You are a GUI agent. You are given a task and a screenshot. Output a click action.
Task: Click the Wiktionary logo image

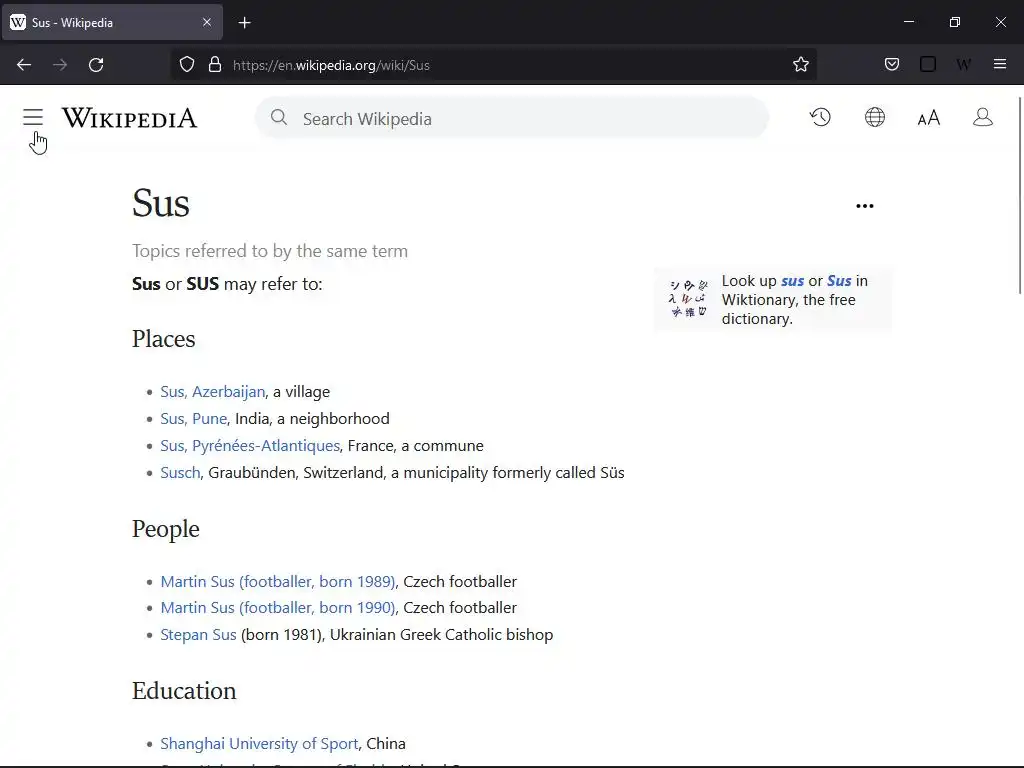click(688, 299)
